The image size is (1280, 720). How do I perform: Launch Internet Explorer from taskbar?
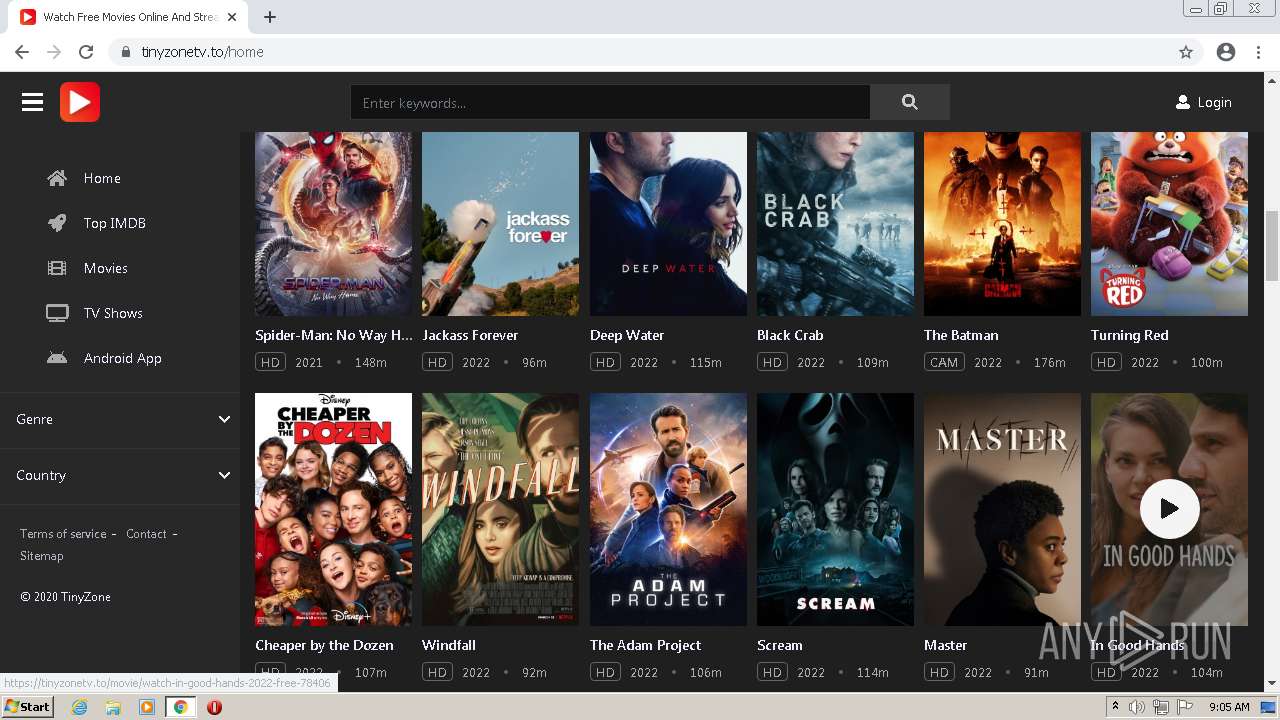[x=80, y=707]
